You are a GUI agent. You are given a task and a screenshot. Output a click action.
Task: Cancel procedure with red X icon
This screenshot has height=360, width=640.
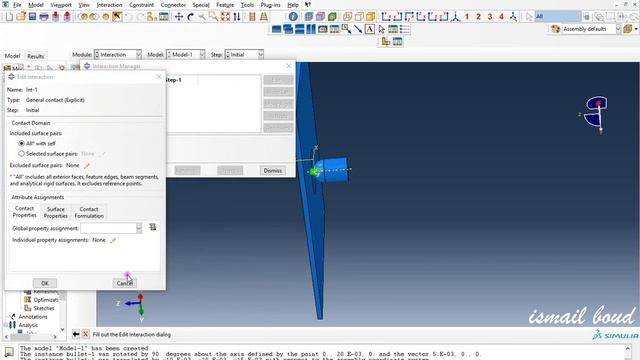pos(85,334)
